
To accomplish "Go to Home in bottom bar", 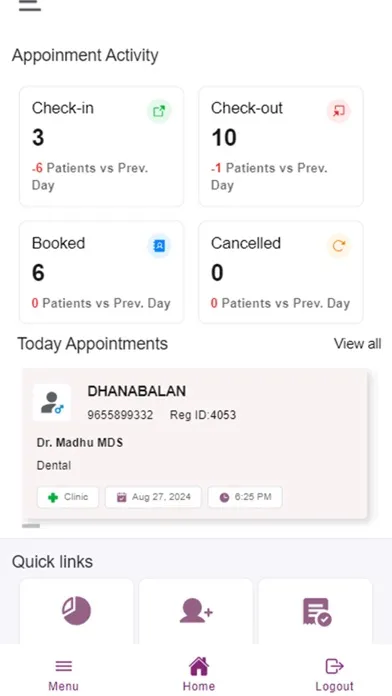I will point(198,674).
